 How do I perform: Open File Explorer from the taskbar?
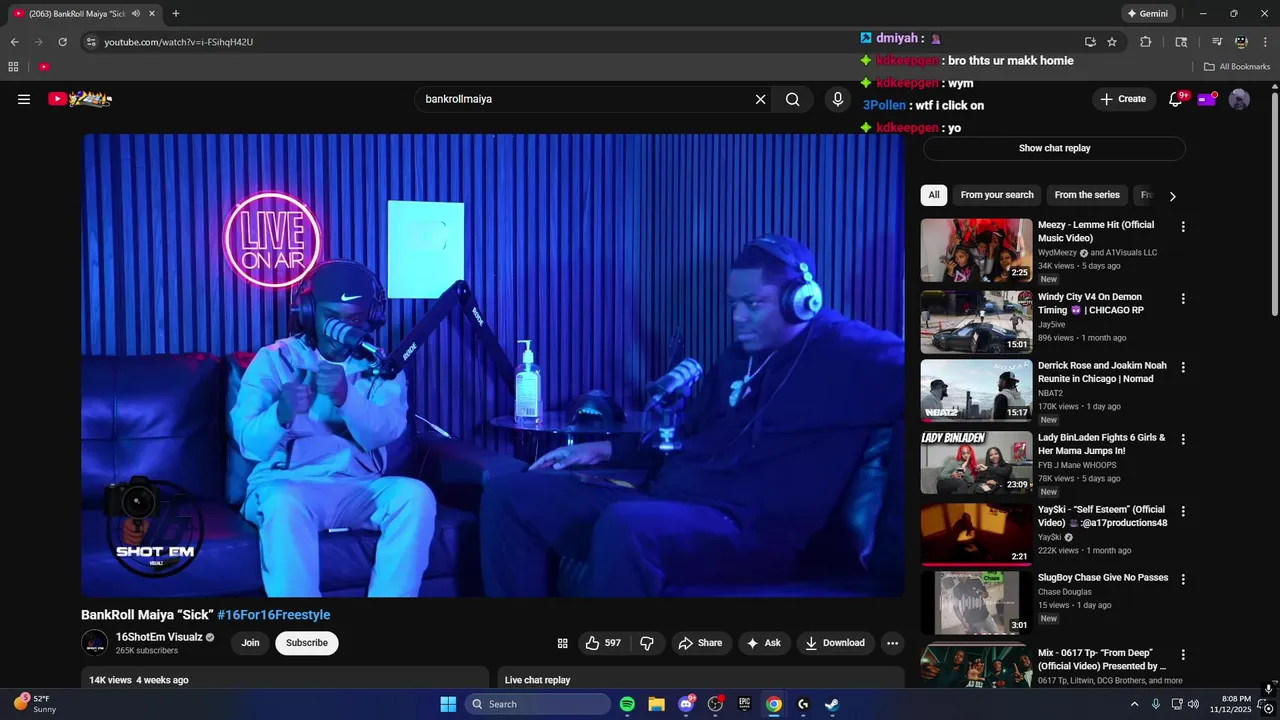coord(656,704)
